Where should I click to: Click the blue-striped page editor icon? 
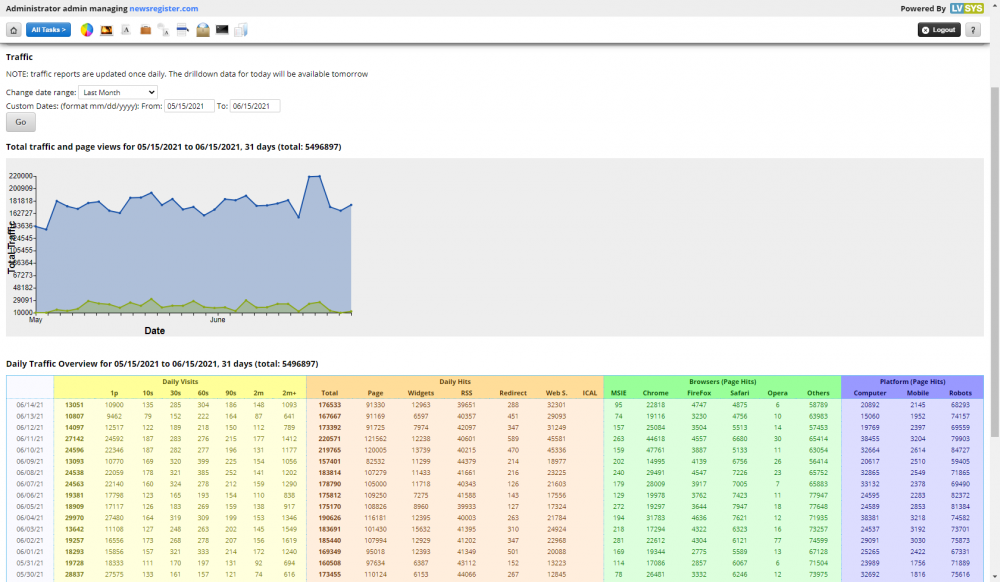(183, 30)
